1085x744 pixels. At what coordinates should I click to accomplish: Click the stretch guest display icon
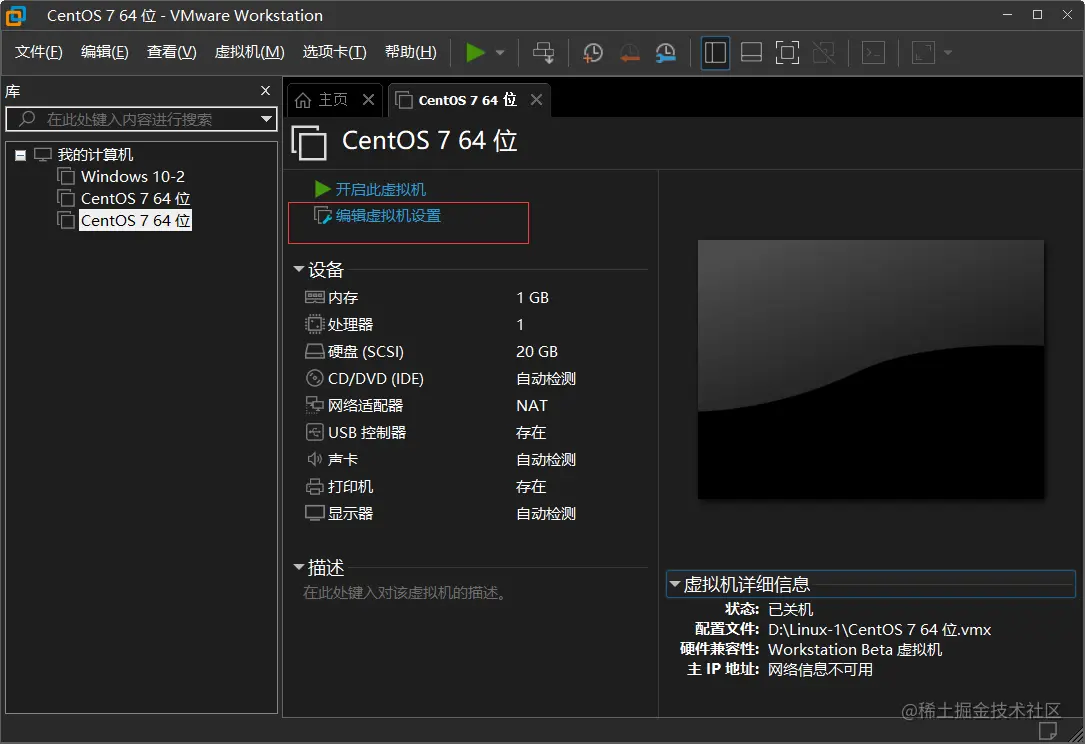coord(924,53)
